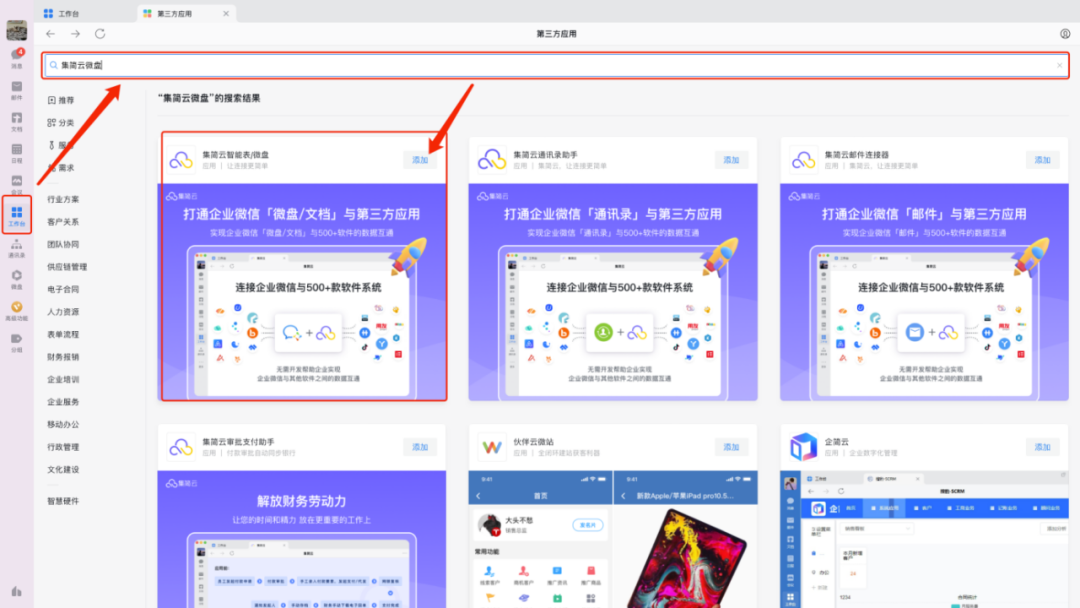1080x608 pixels.
Task: Click the search field containing 集简云微盘
Action: point(557,65)
